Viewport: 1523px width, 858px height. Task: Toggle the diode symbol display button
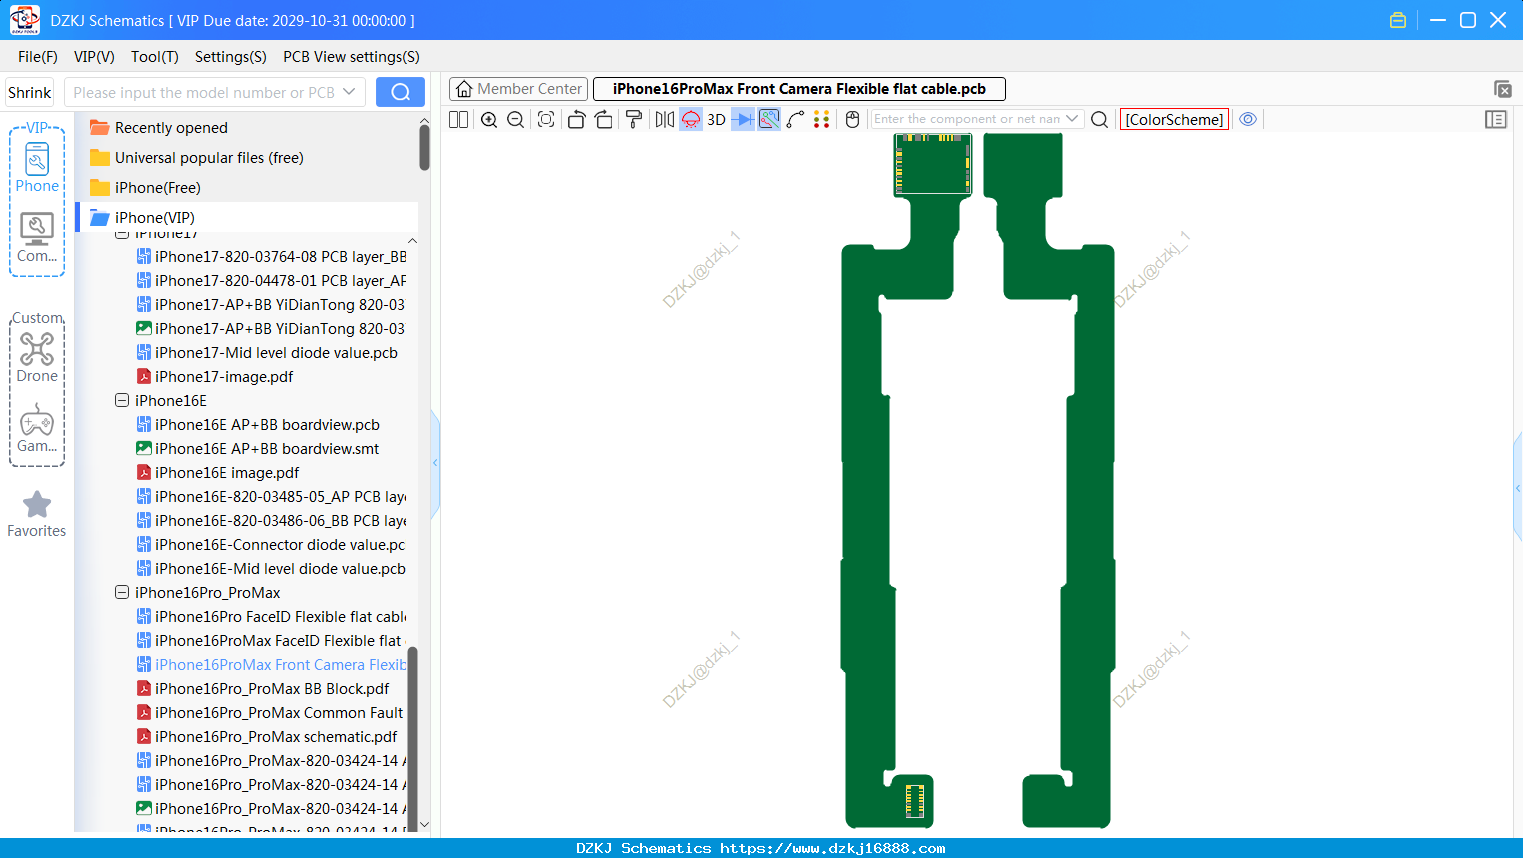pyautogui.click(x=743, y=120)
